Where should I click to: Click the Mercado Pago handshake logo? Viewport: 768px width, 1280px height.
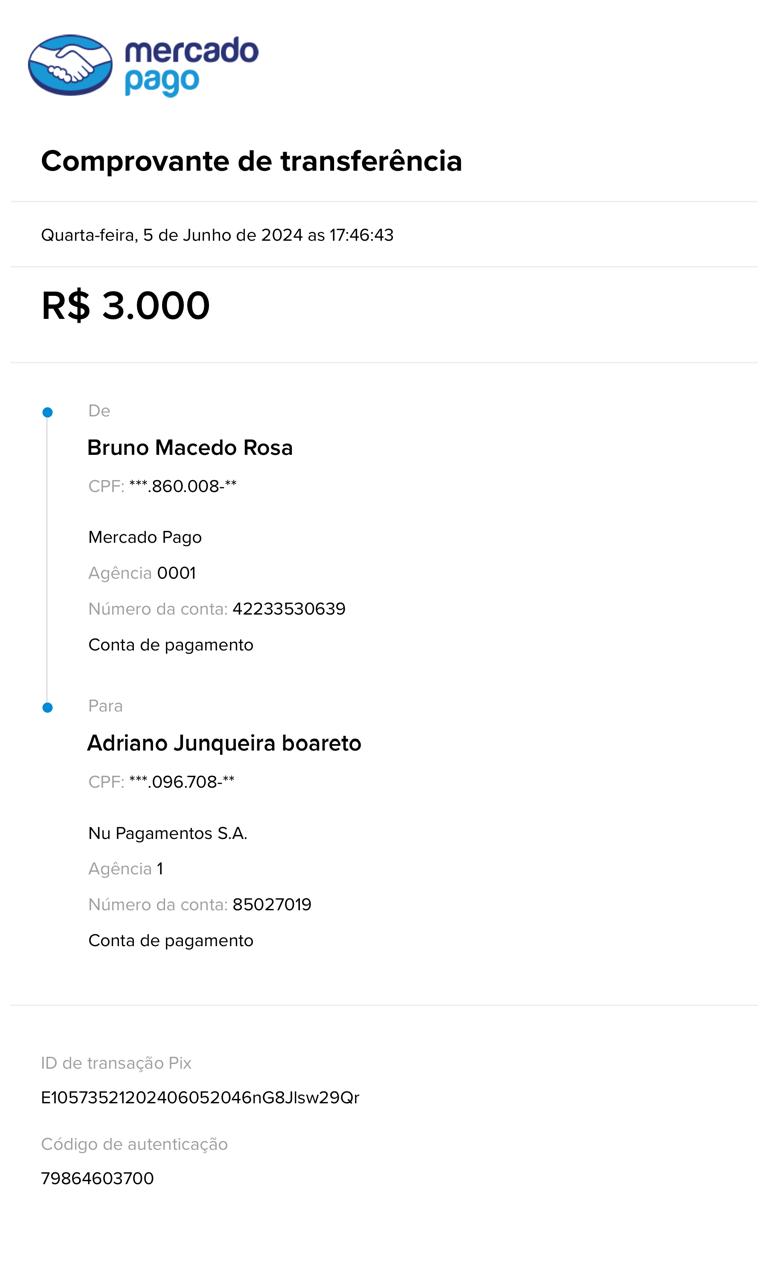tap(70, 65)
